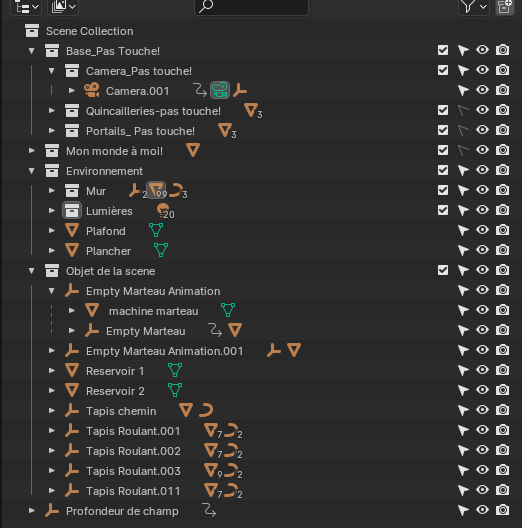Screen dimensions: 522x528
Task: Click the mesh icon beside Mon monde à moi!
Action: point(193,150)
